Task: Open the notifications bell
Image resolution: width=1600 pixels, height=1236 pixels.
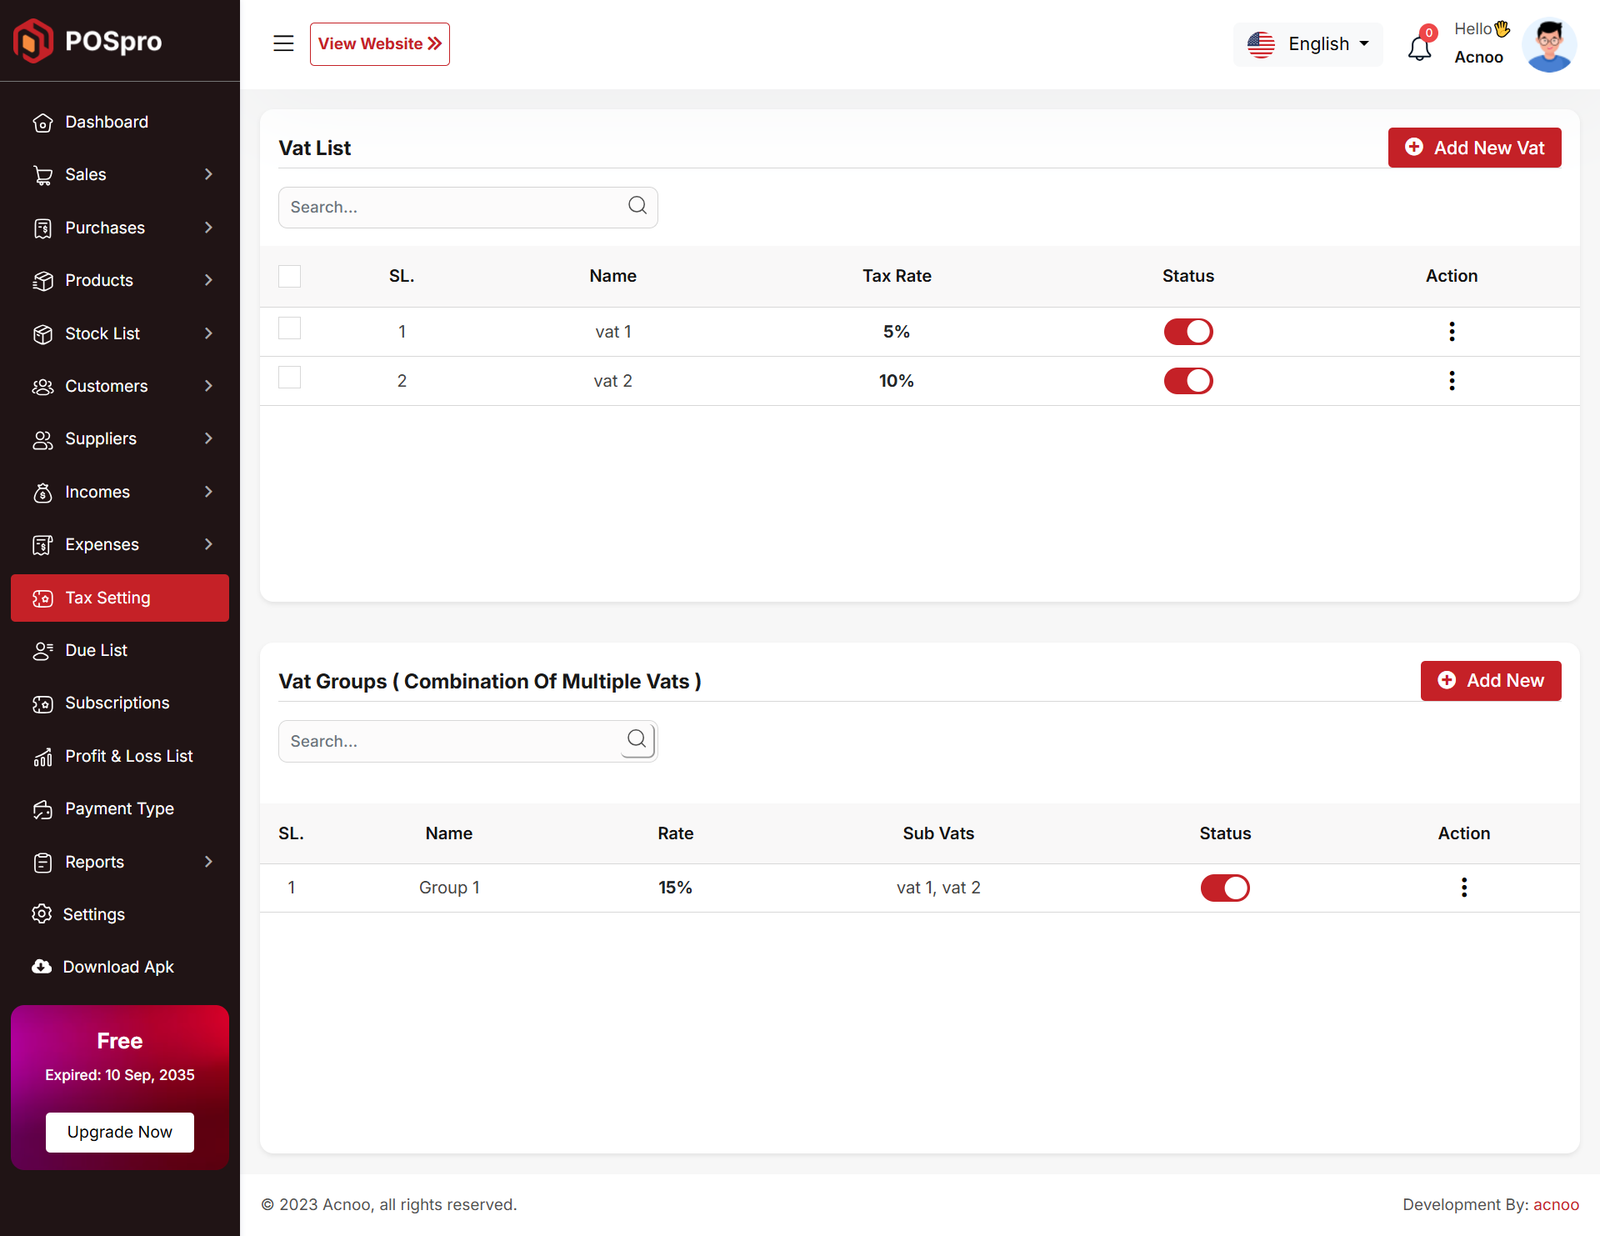Action: coord(1419,47)
